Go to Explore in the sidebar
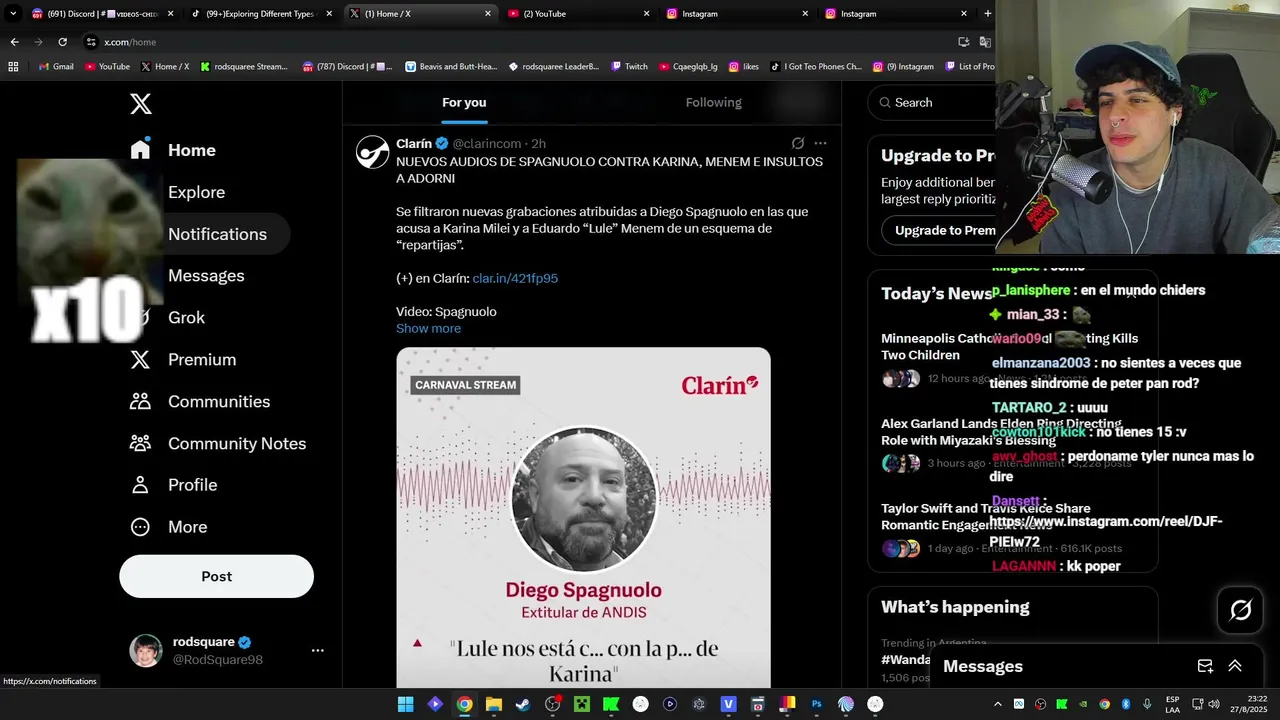The image size is (1280, 720). point(196,192)
